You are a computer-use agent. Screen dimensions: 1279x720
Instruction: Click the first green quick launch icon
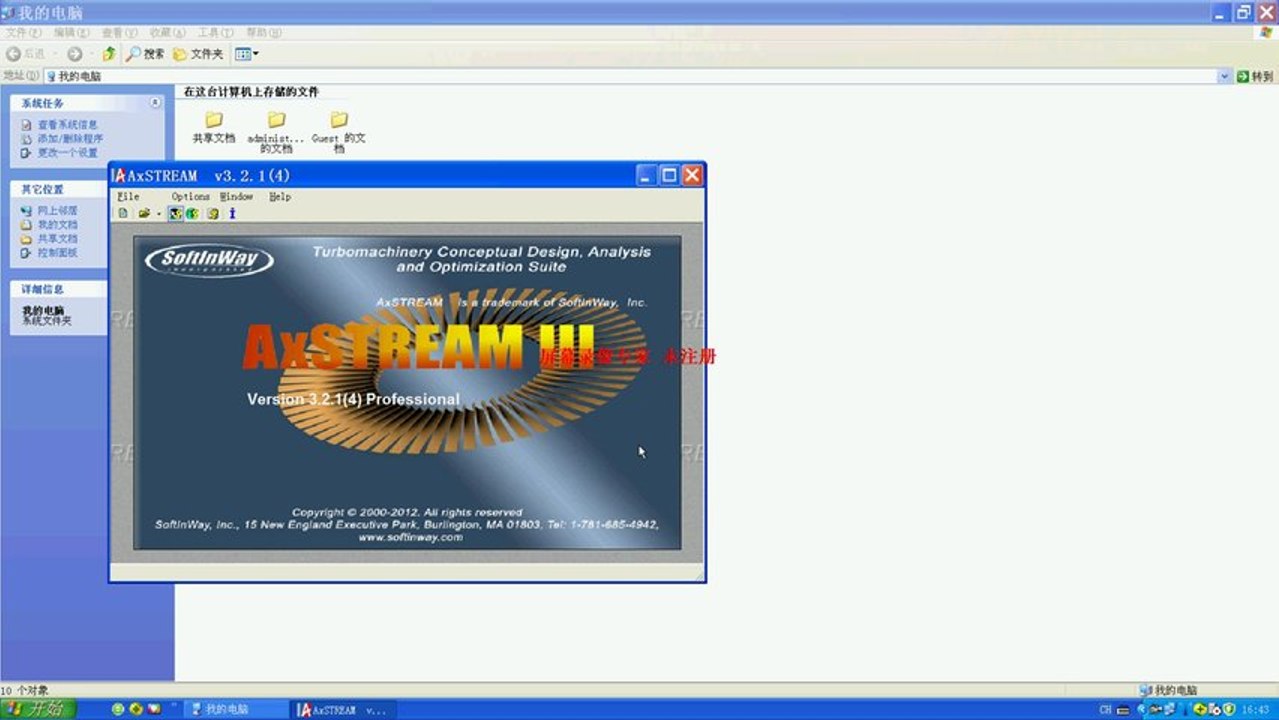[x=118, y=710]
